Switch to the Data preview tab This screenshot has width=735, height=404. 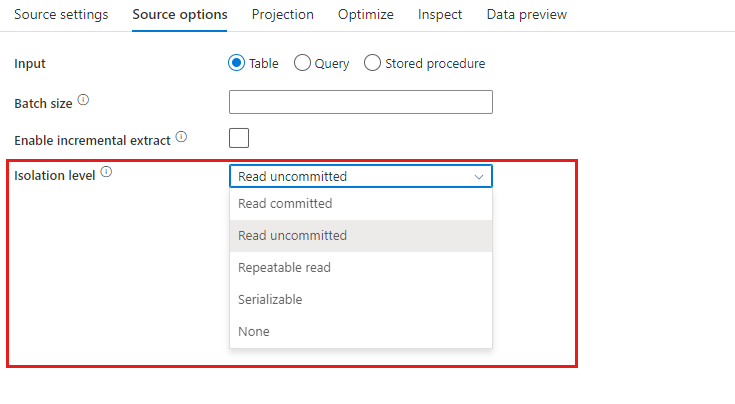[527, 15]
